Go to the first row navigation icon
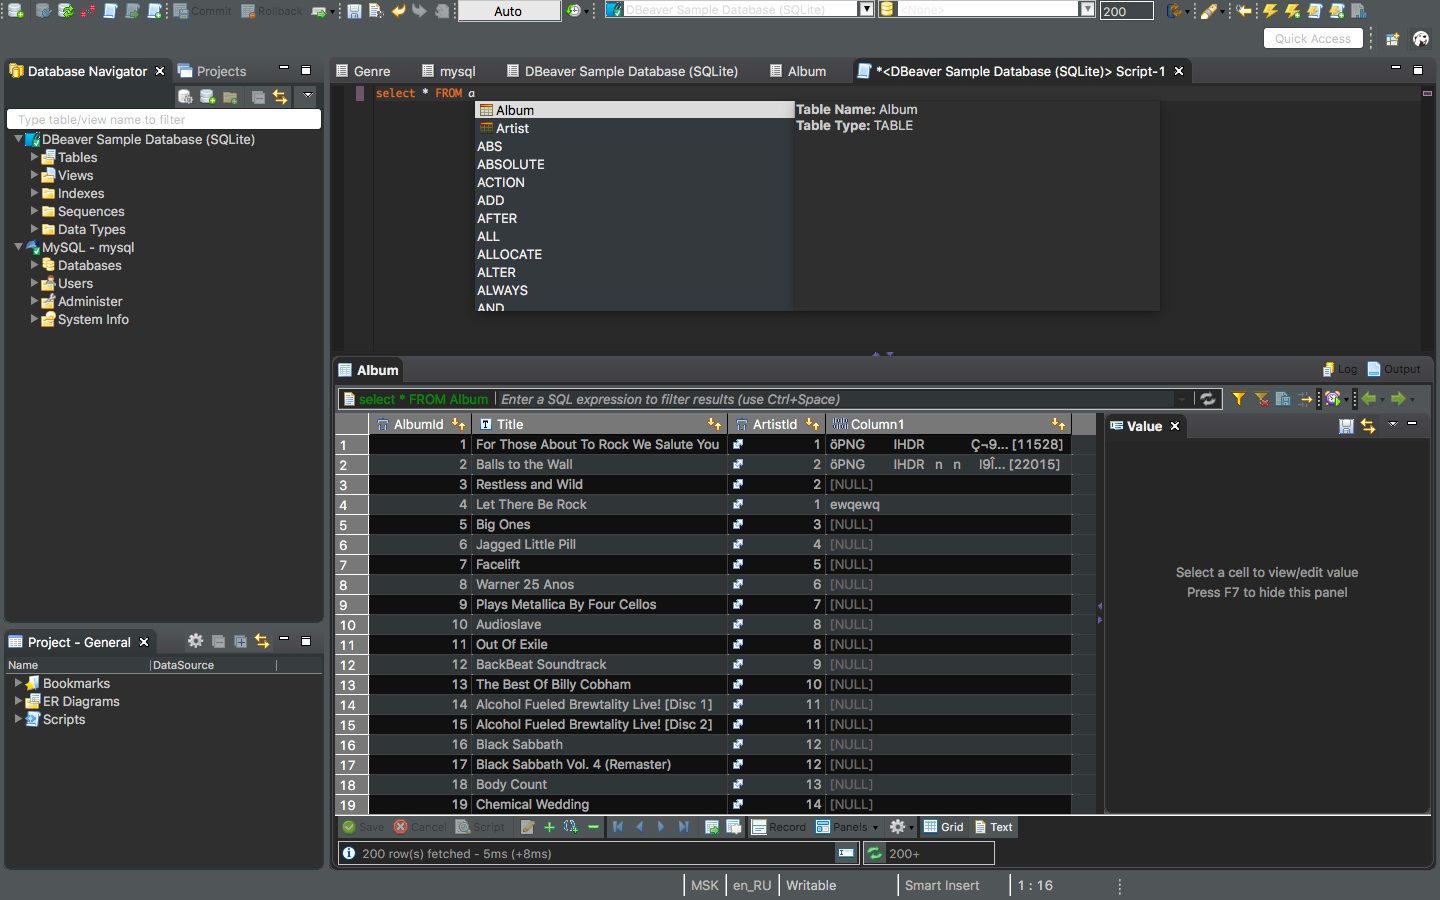 pos(618,827)
